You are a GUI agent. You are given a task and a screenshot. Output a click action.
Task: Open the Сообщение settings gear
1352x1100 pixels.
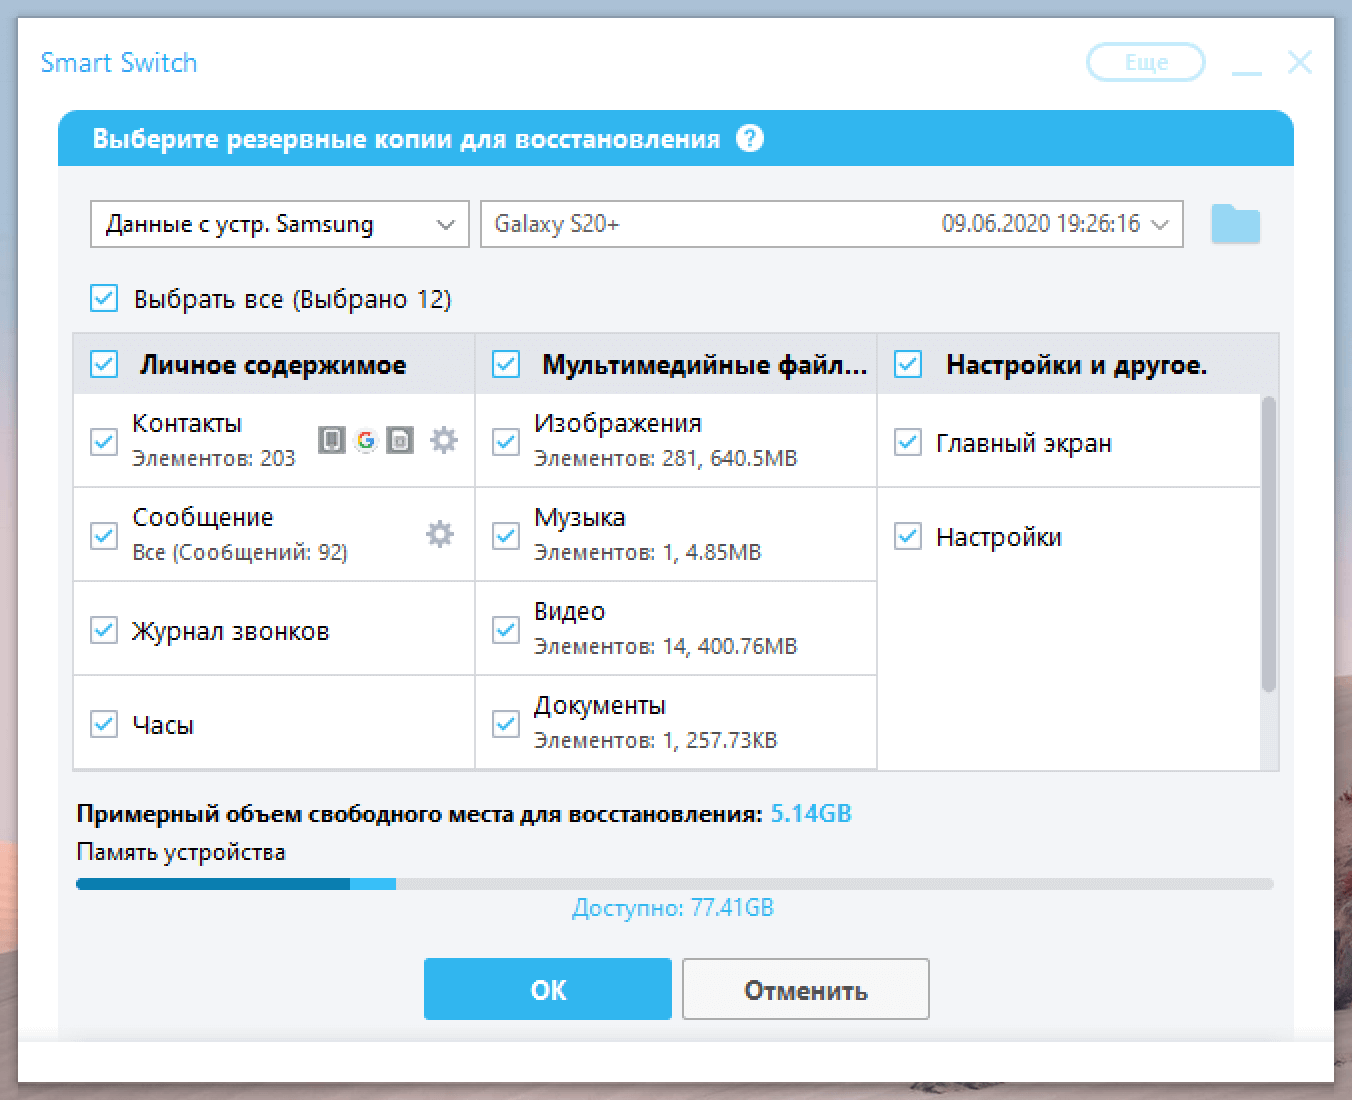(x=440, y=533)
